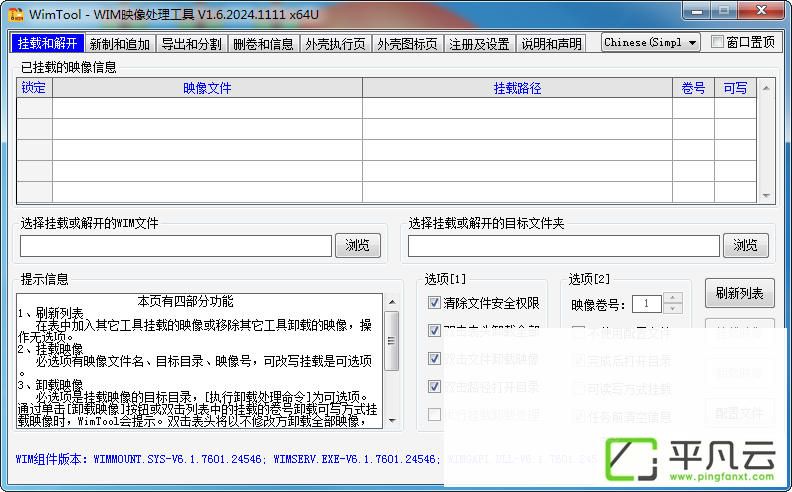Click the 挂载路径 column header
Screen dimensions: 792x492
click(517, 88)
